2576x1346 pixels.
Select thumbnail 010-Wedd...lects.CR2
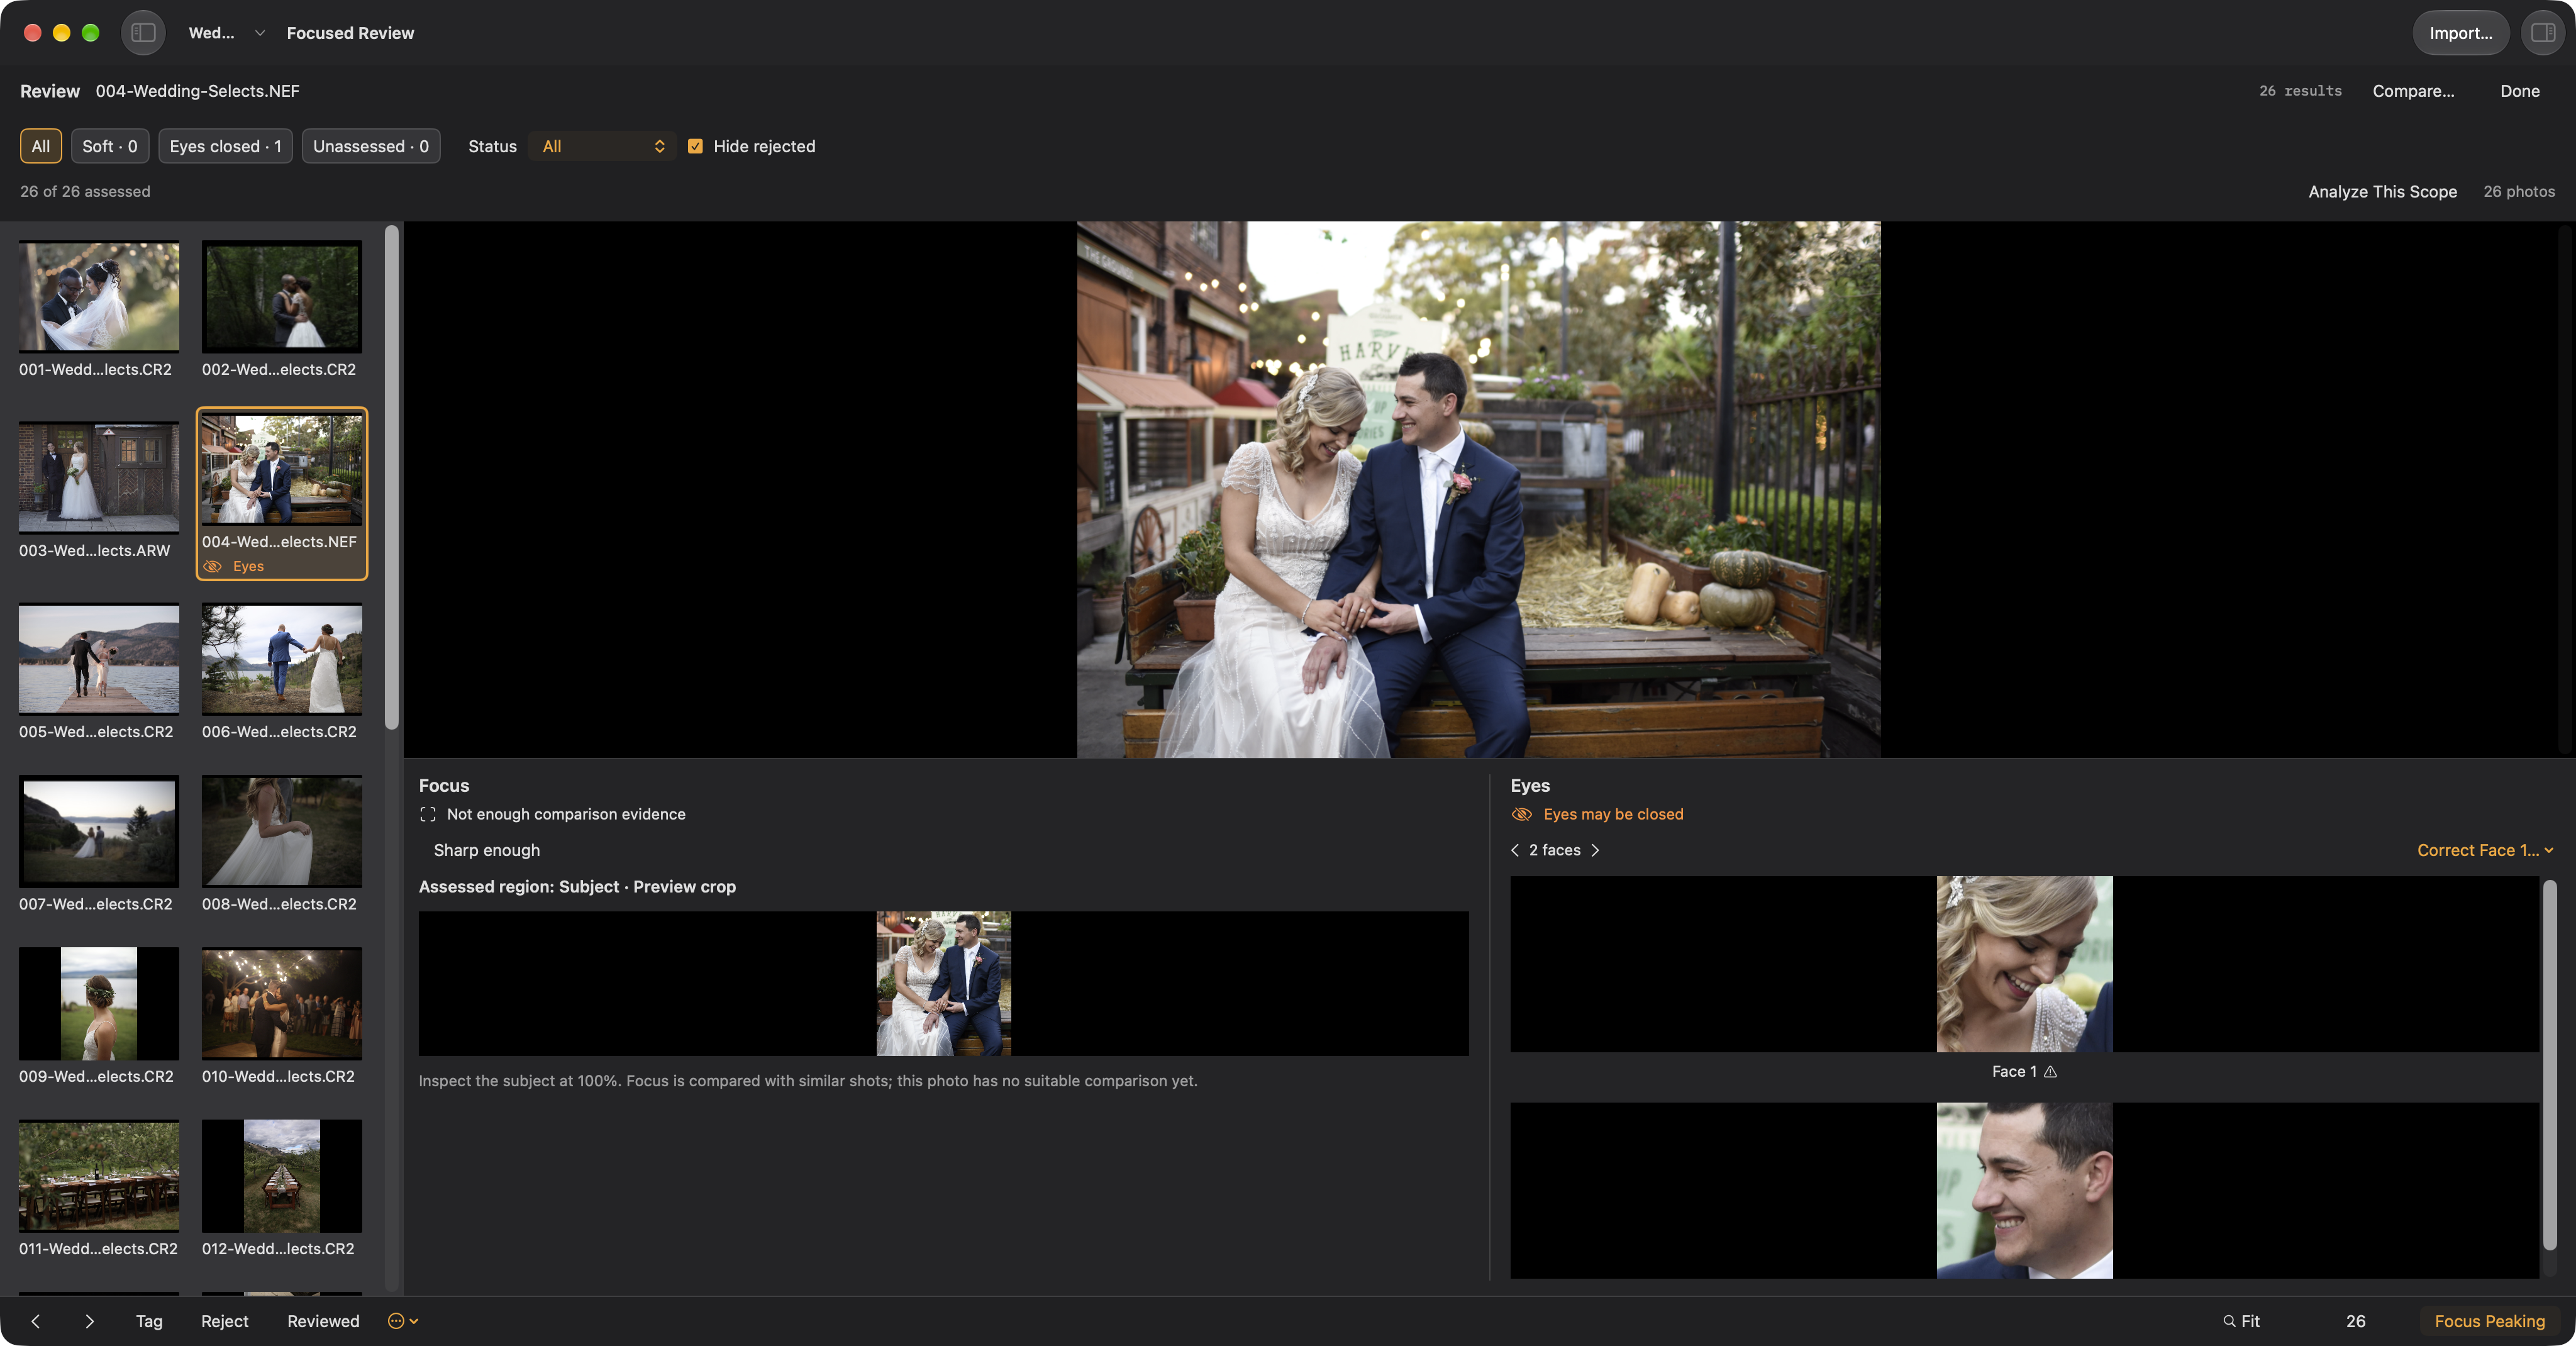[x=282, y=1003]
